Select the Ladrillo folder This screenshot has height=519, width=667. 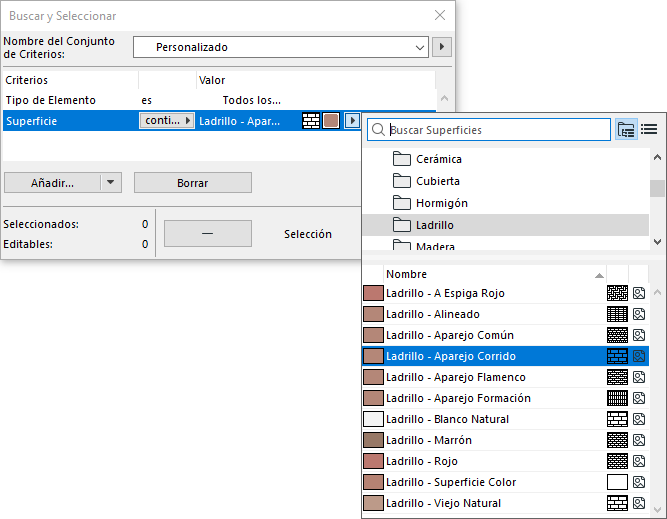pyautogui.click(x=505, y=225)
